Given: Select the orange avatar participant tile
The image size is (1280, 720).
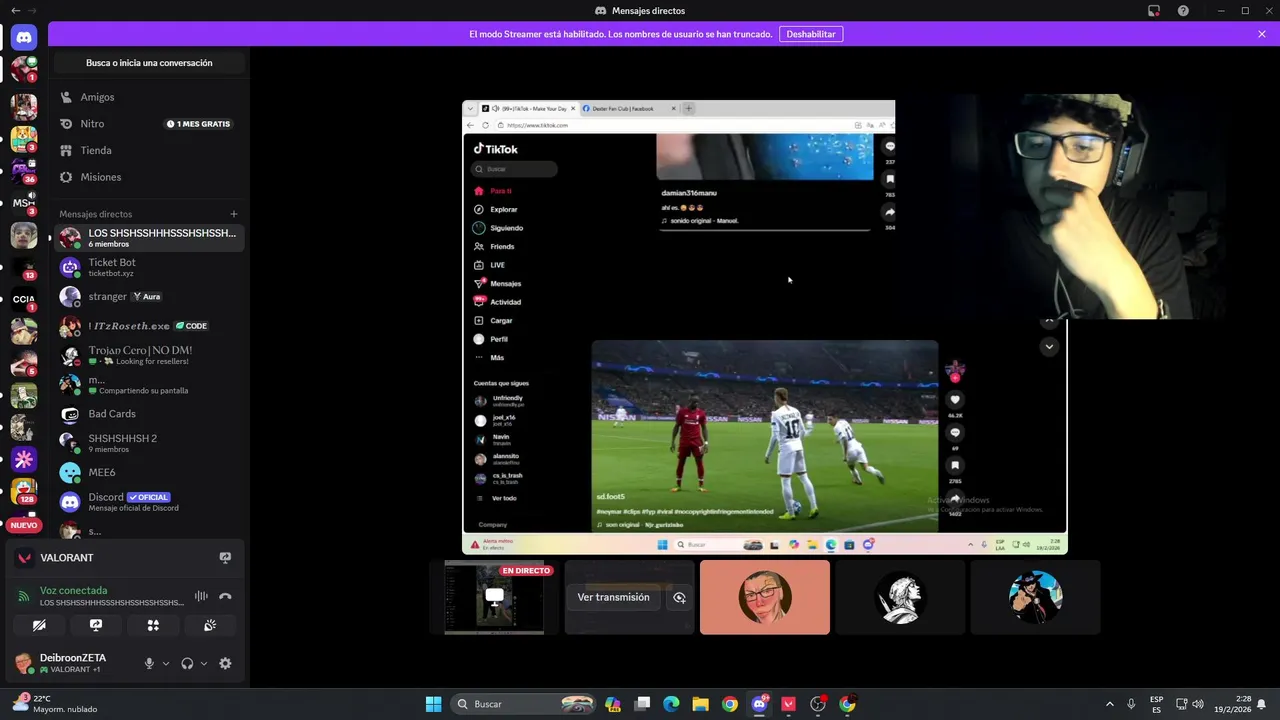Looking at the screenshot, I should pyautogui.click(x=765, y=597).
